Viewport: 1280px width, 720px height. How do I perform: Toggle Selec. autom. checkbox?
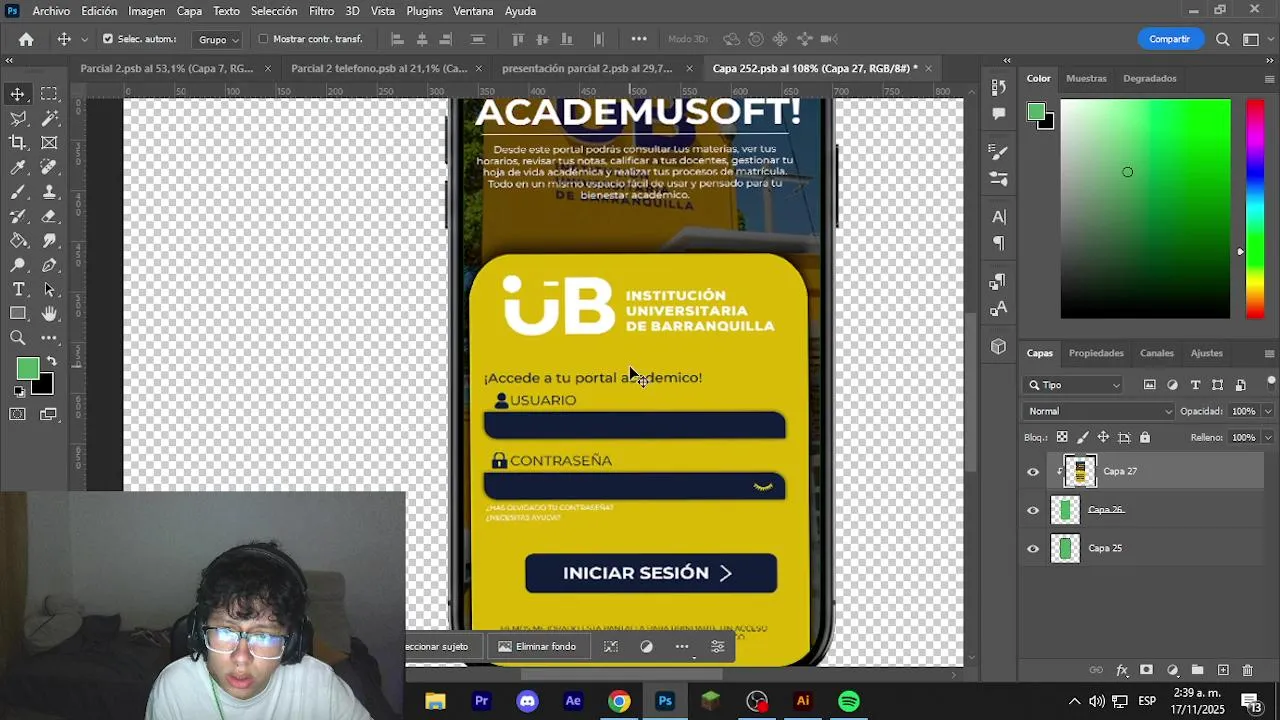tap(108, 39)
